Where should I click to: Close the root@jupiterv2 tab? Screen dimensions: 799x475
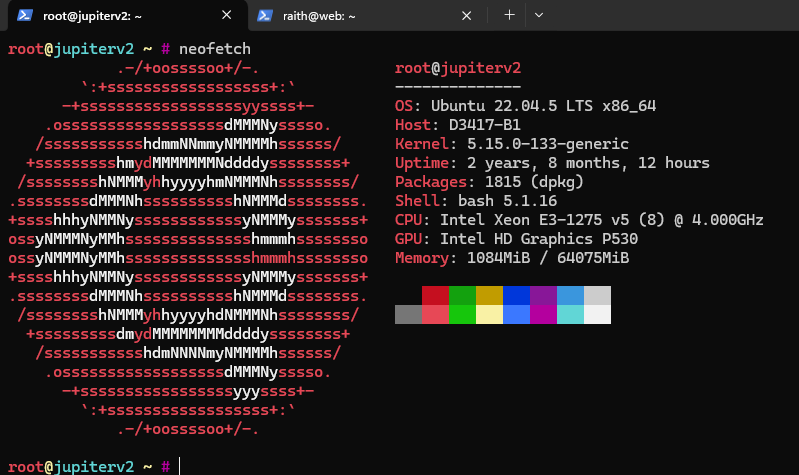coord(227,15)
